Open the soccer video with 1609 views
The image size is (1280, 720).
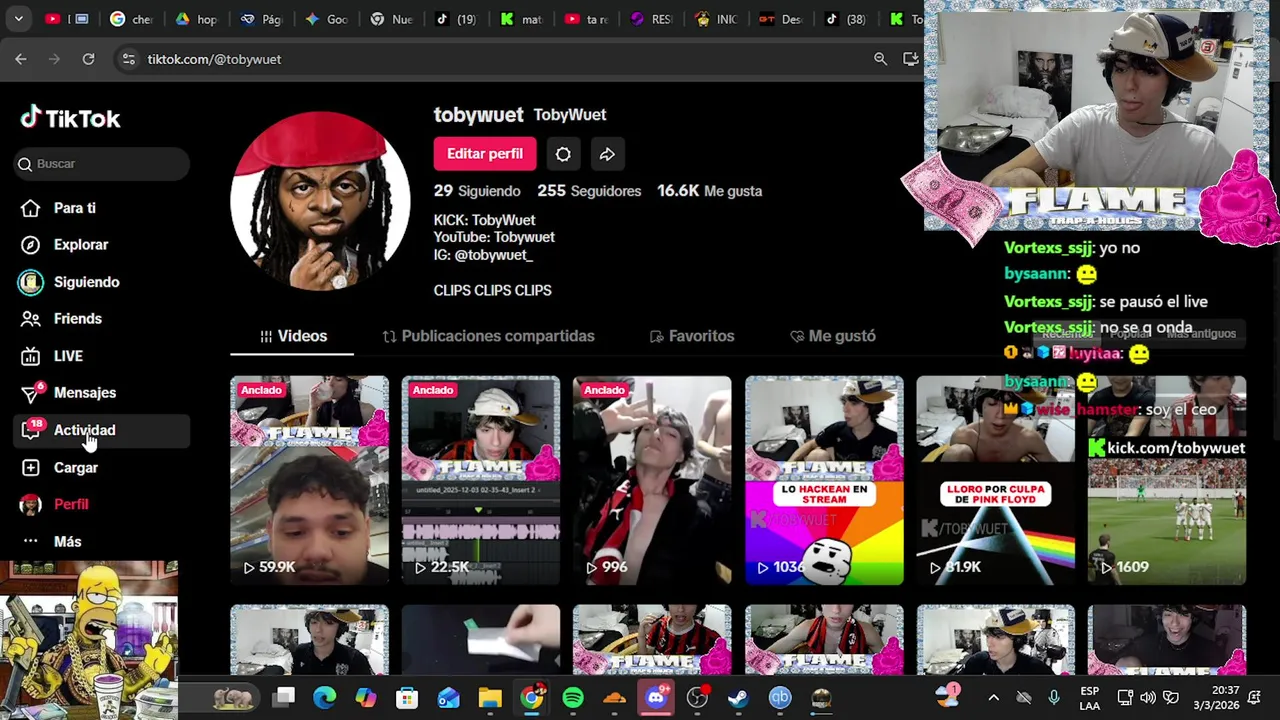pyautogui.click(x=1167, y=480)
